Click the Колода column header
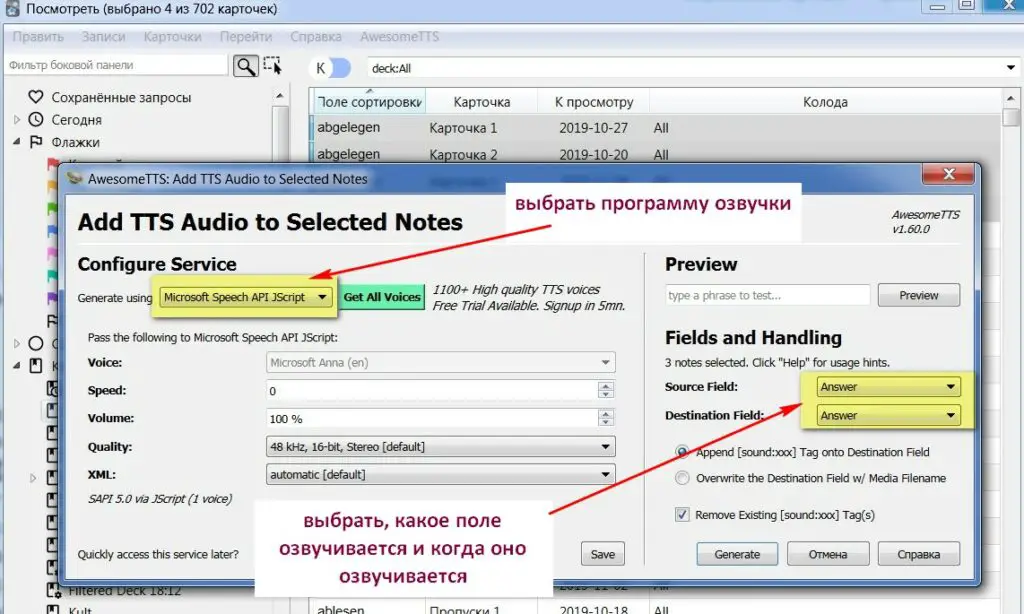 click(825, 102)
